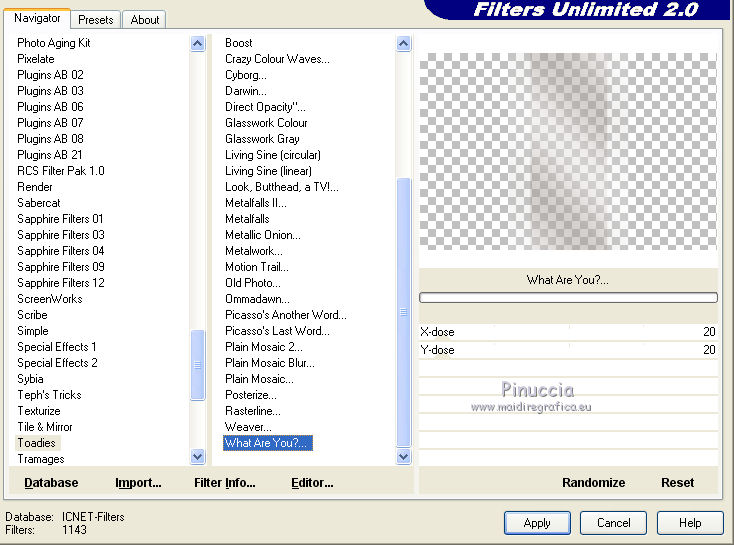
Task: Select Special Effects 1
Action: pyautogui.click(x=57, y=347)
